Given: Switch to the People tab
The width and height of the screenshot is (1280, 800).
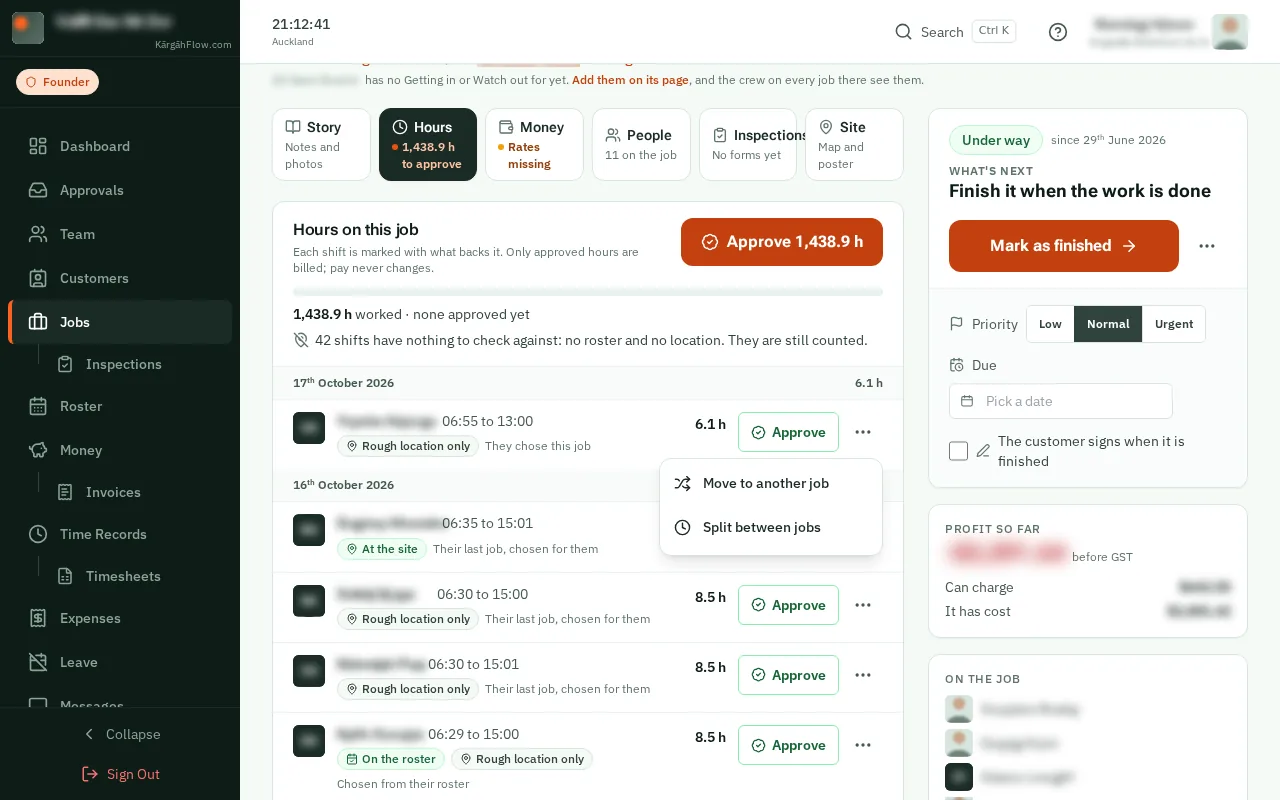Looking at the screenshot, I should point(641,144).
